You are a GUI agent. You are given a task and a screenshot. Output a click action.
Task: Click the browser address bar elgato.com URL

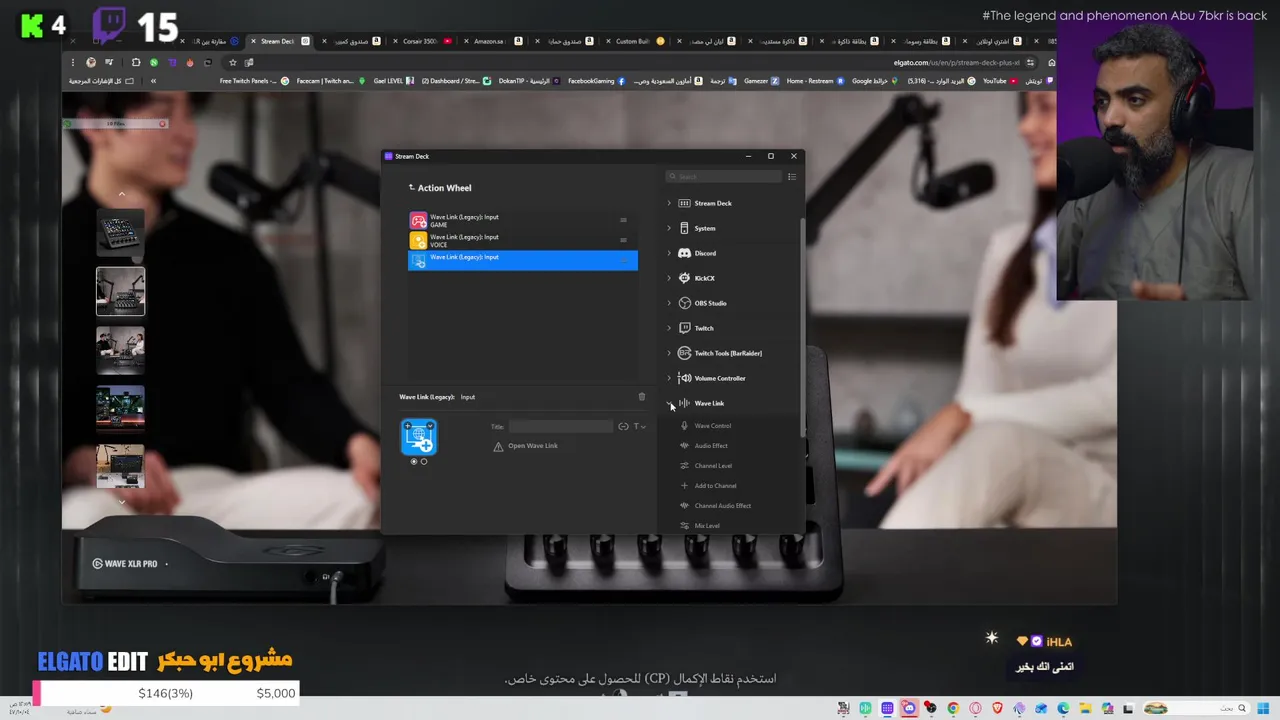(x=957, y=62)
